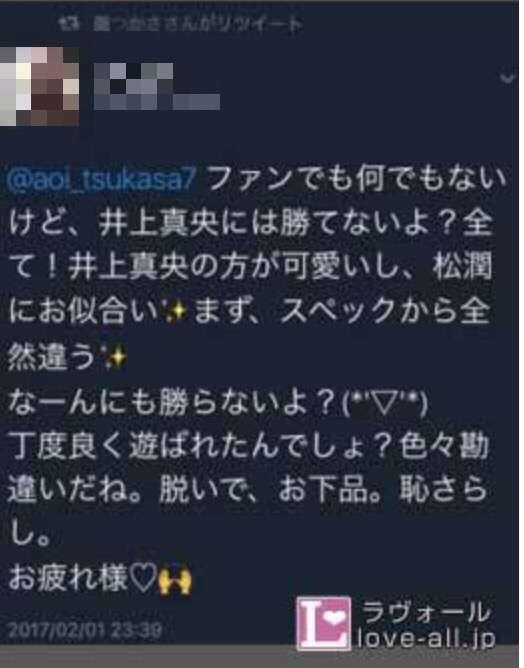Open the blurred 'さんがリツイート' retweeter label
Image resolution: width=524 pixels, height=668 pixels.
pos(198,25)
